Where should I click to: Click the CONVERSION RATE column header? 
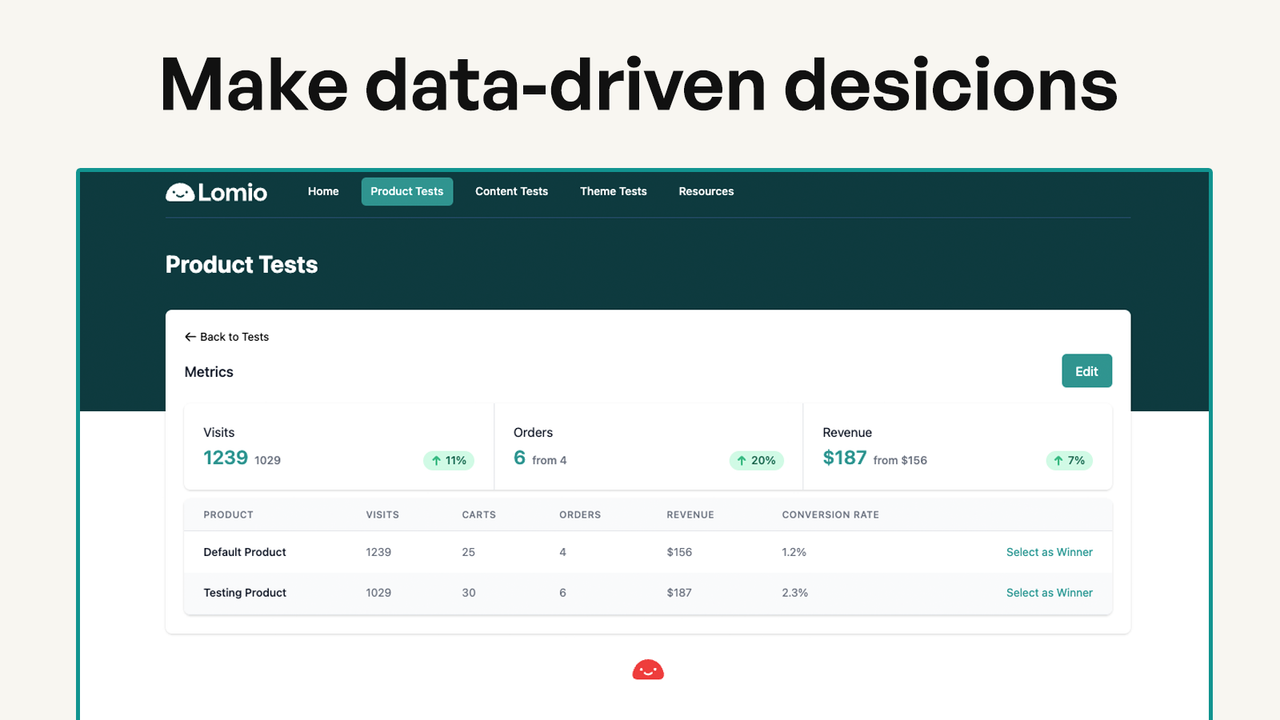[830, 515]
